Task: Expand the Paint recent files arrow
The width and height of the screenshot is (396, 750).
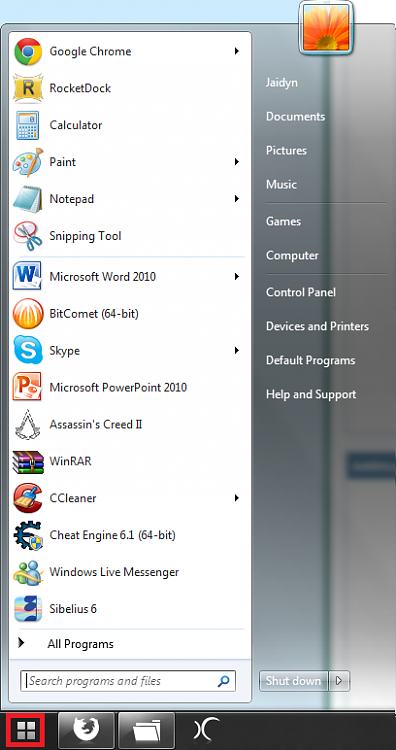Action: 237,162
